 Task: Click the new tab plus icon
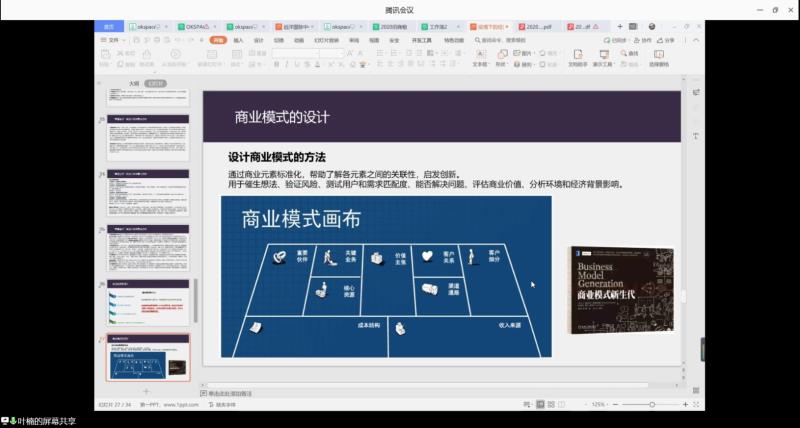tap(619, 27)
